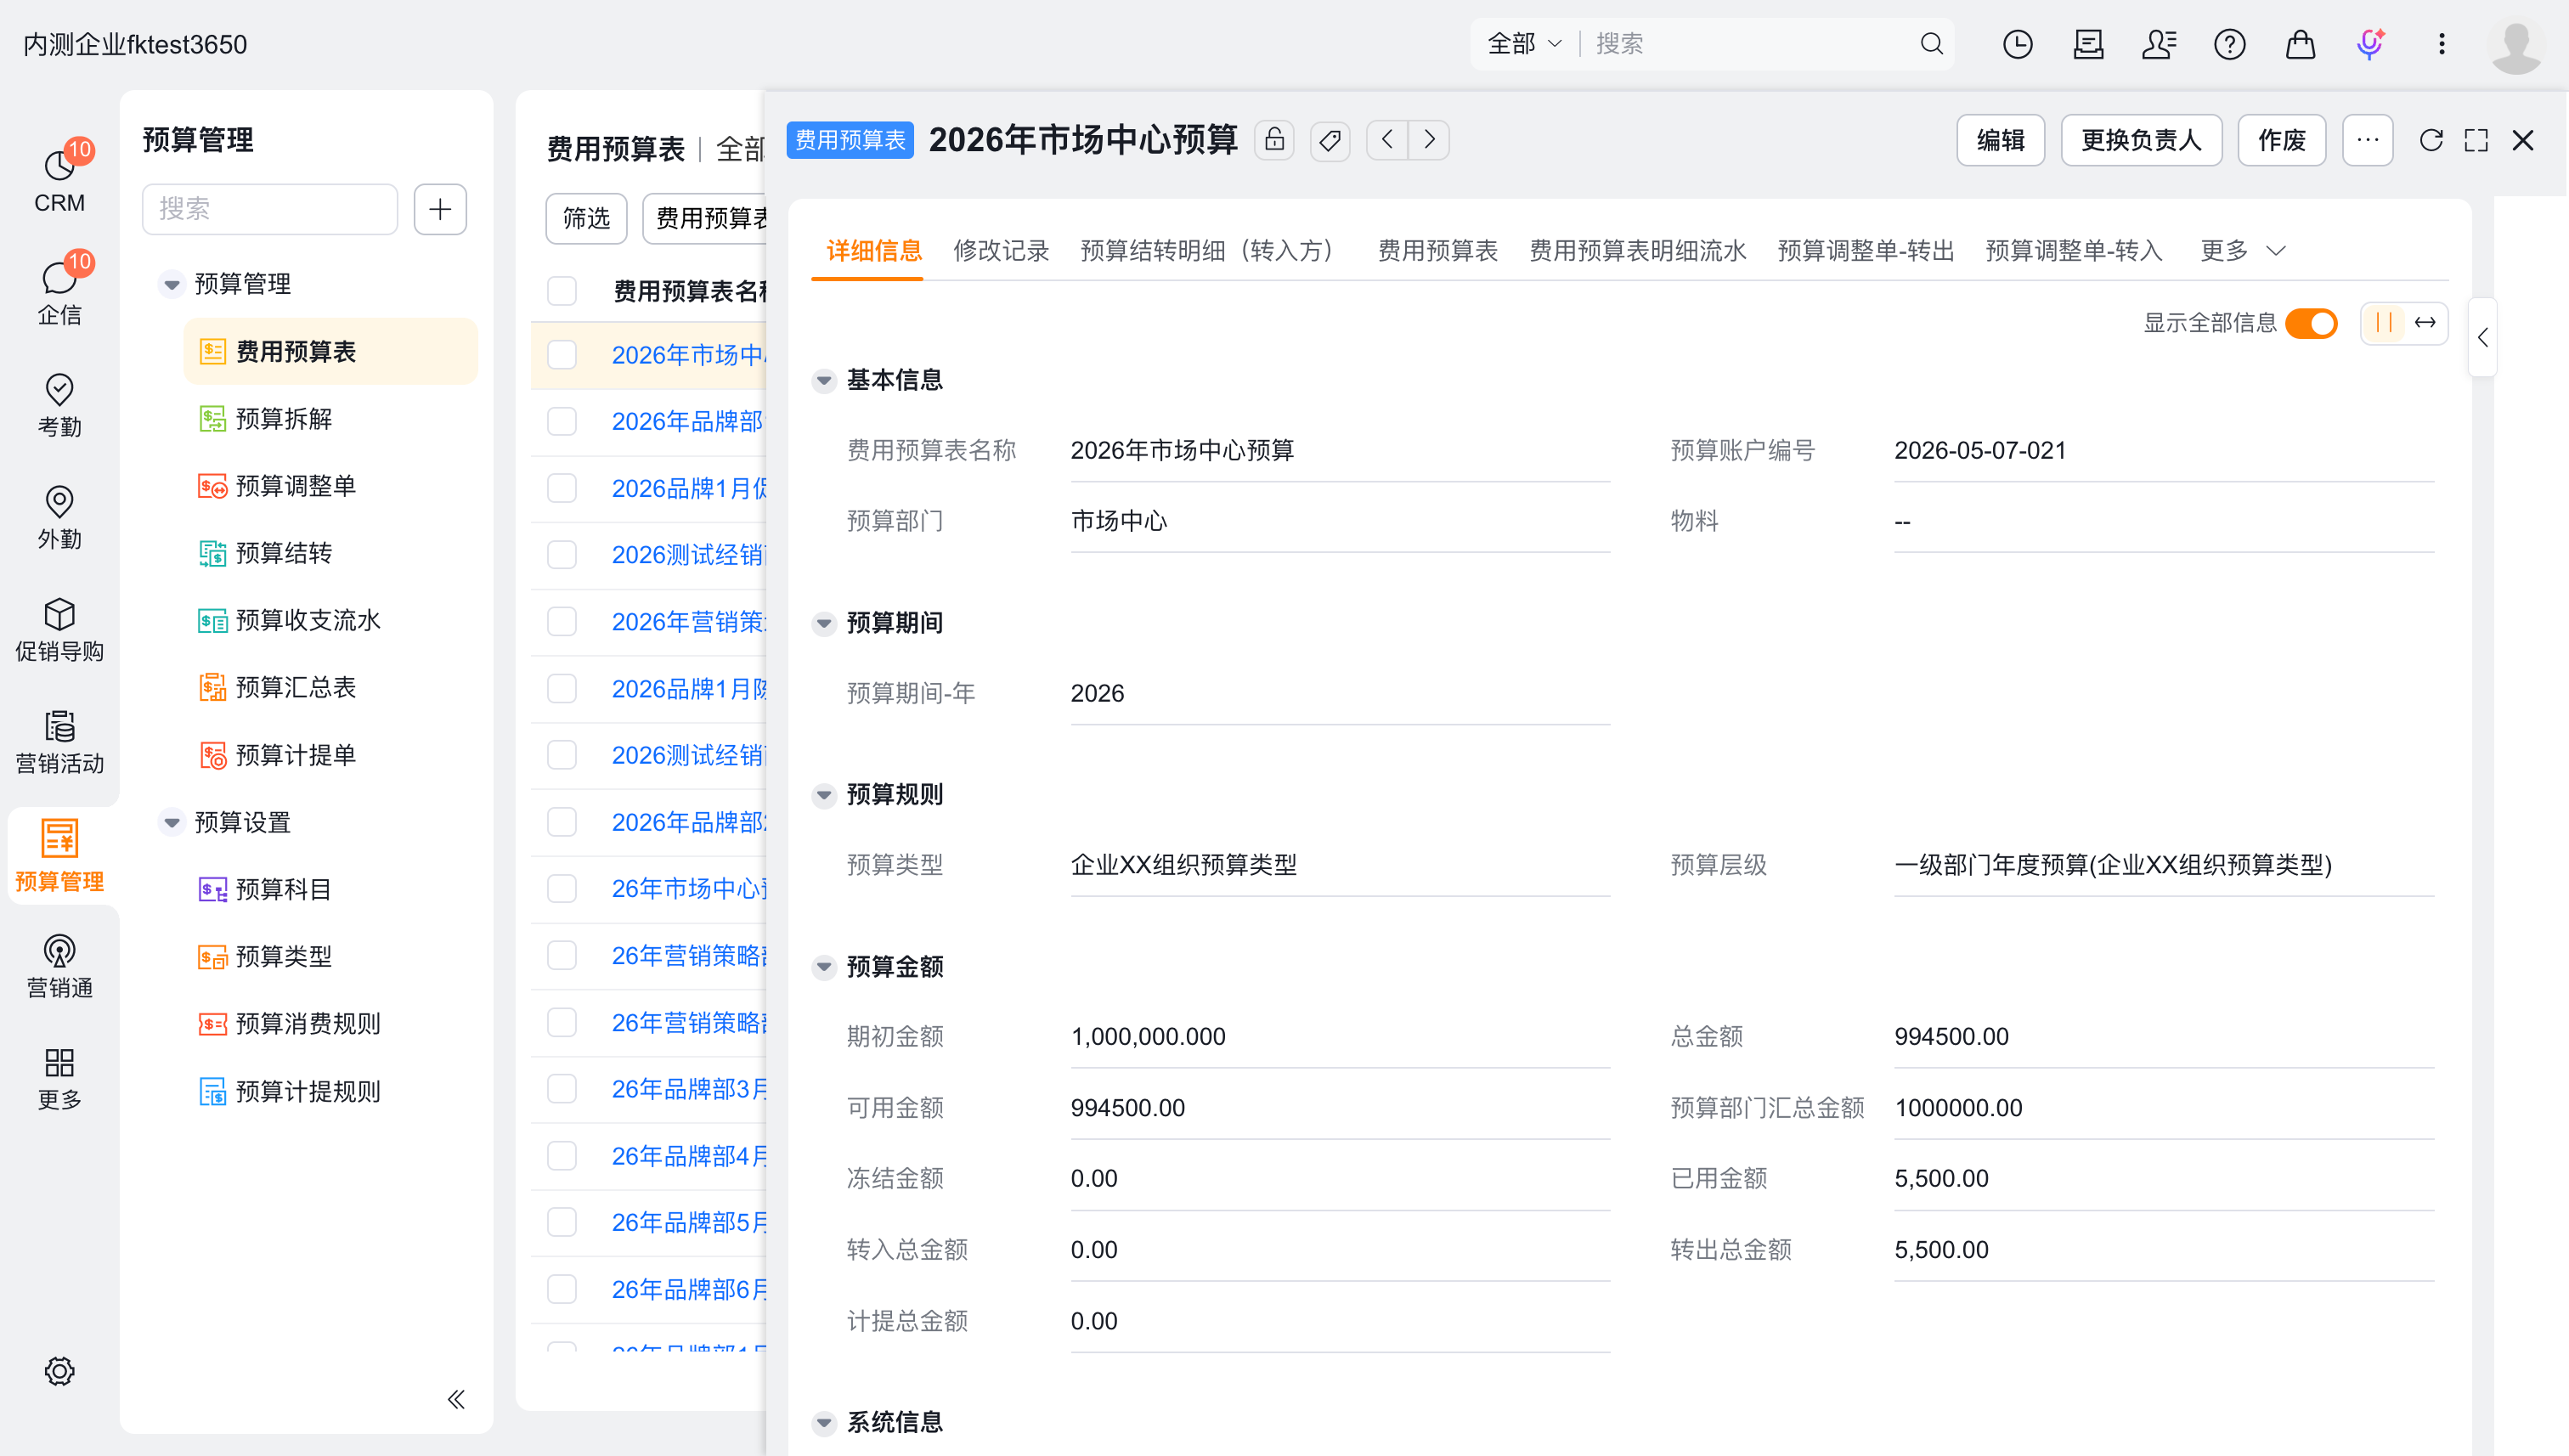Open the 营销活动 sidebar icon
Image resolution: width=2569 pixels, height=1456 pixels.
[x=59, y=742]
